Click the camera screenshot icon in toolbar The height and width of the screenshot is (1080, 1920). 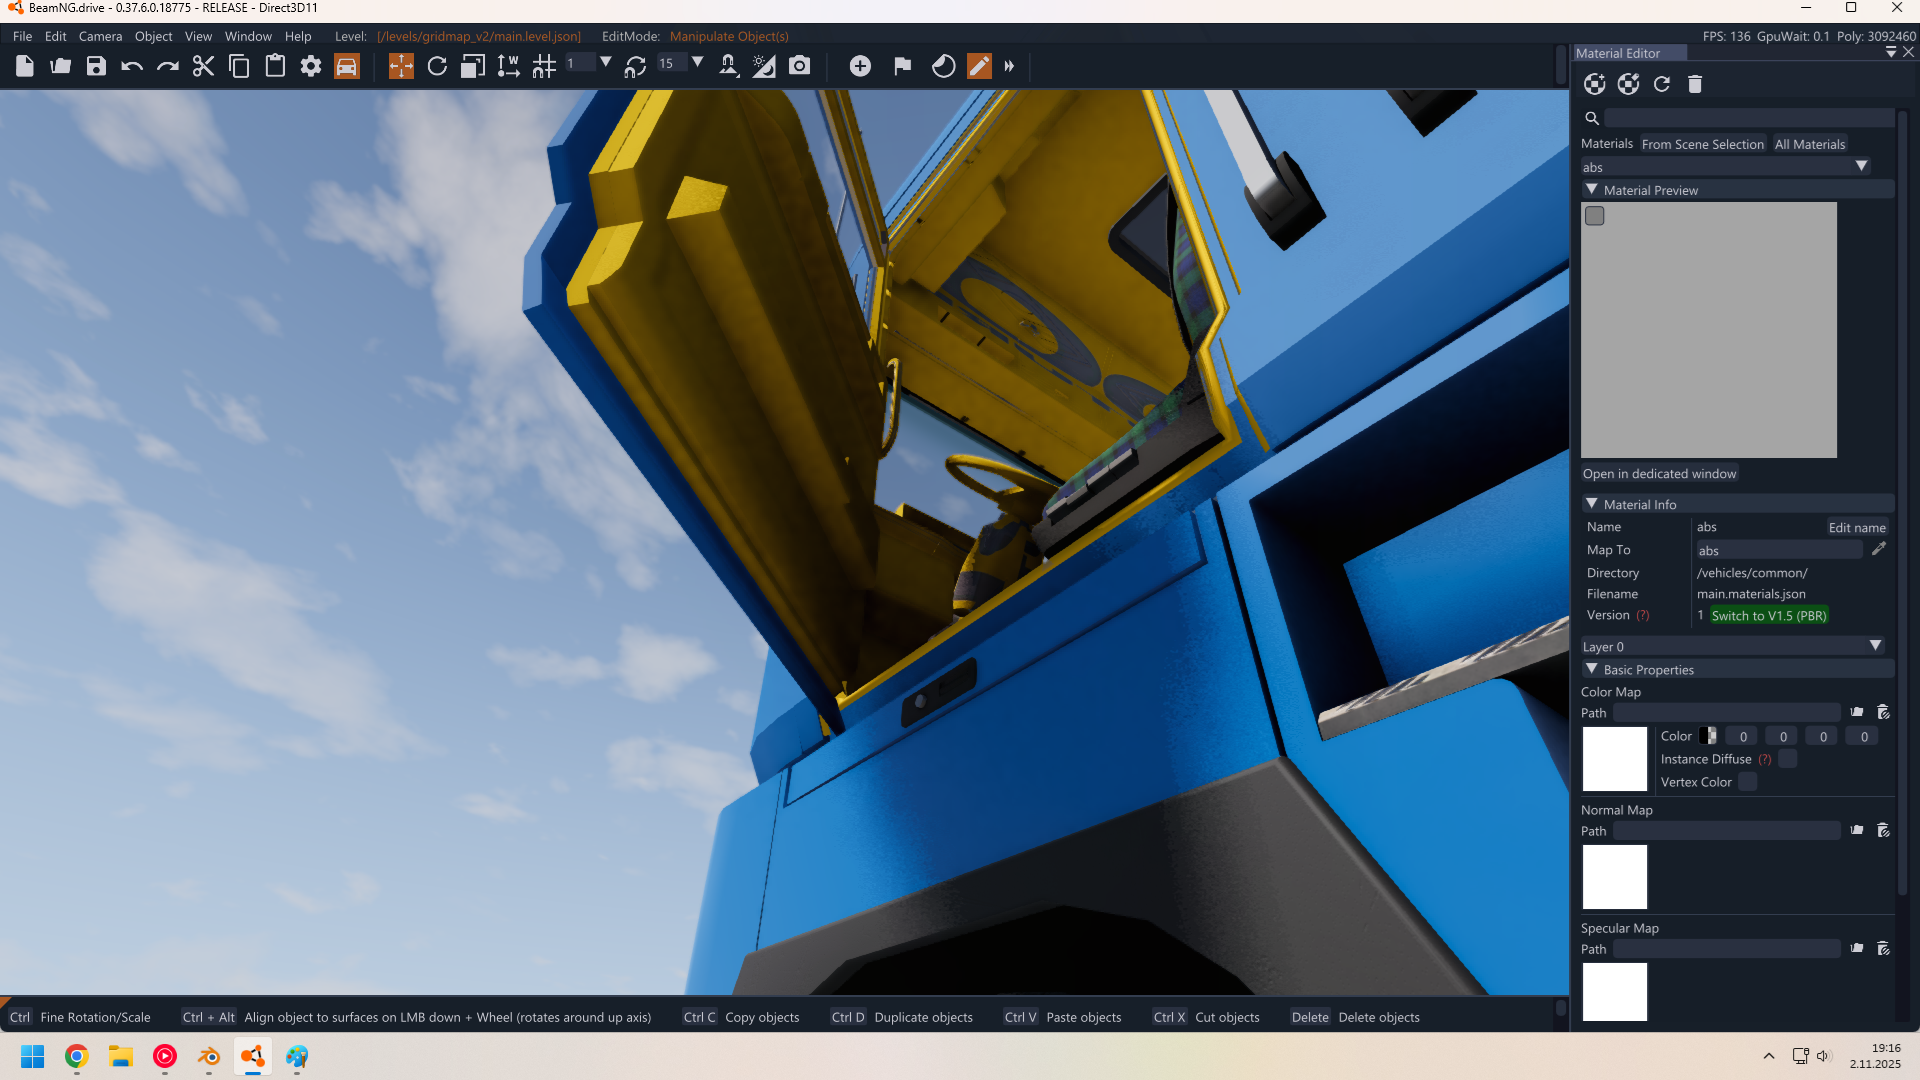799,66
